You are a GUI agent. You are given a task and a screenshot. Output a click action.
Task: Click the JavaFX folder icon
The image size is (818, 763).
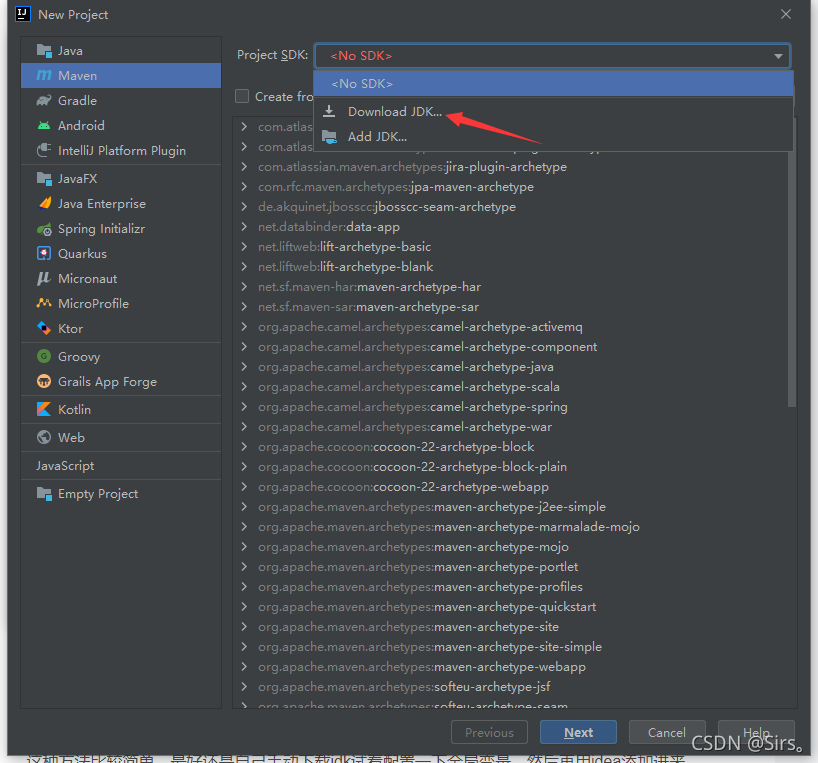[44, 179]
